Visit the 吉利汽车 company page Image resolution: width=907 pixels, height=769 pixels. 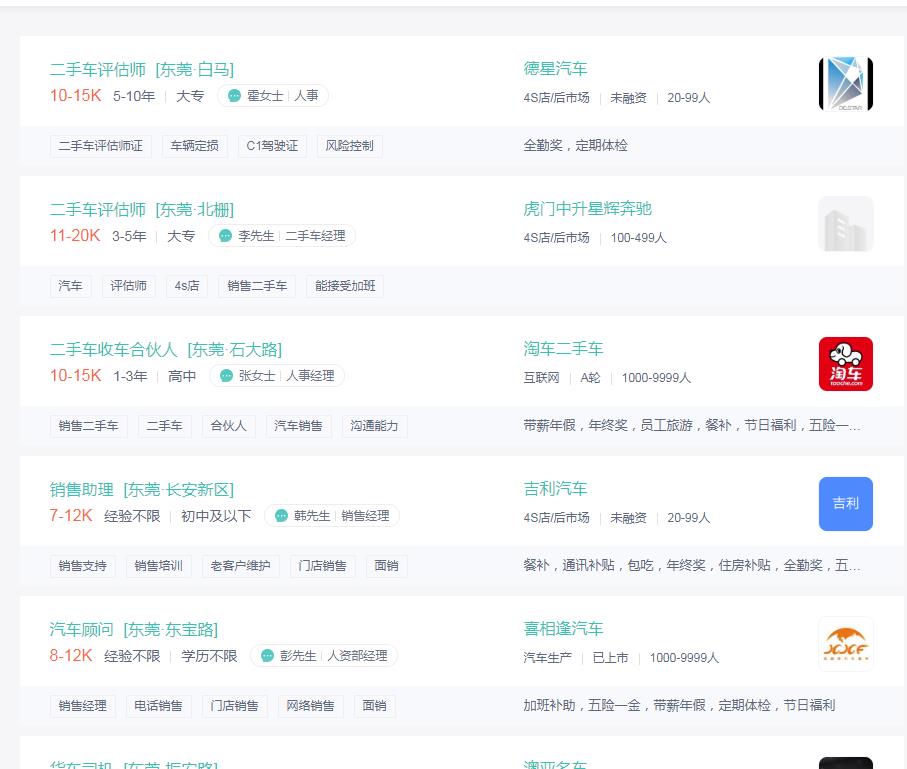pyautogui.click(x=555, y=489)
